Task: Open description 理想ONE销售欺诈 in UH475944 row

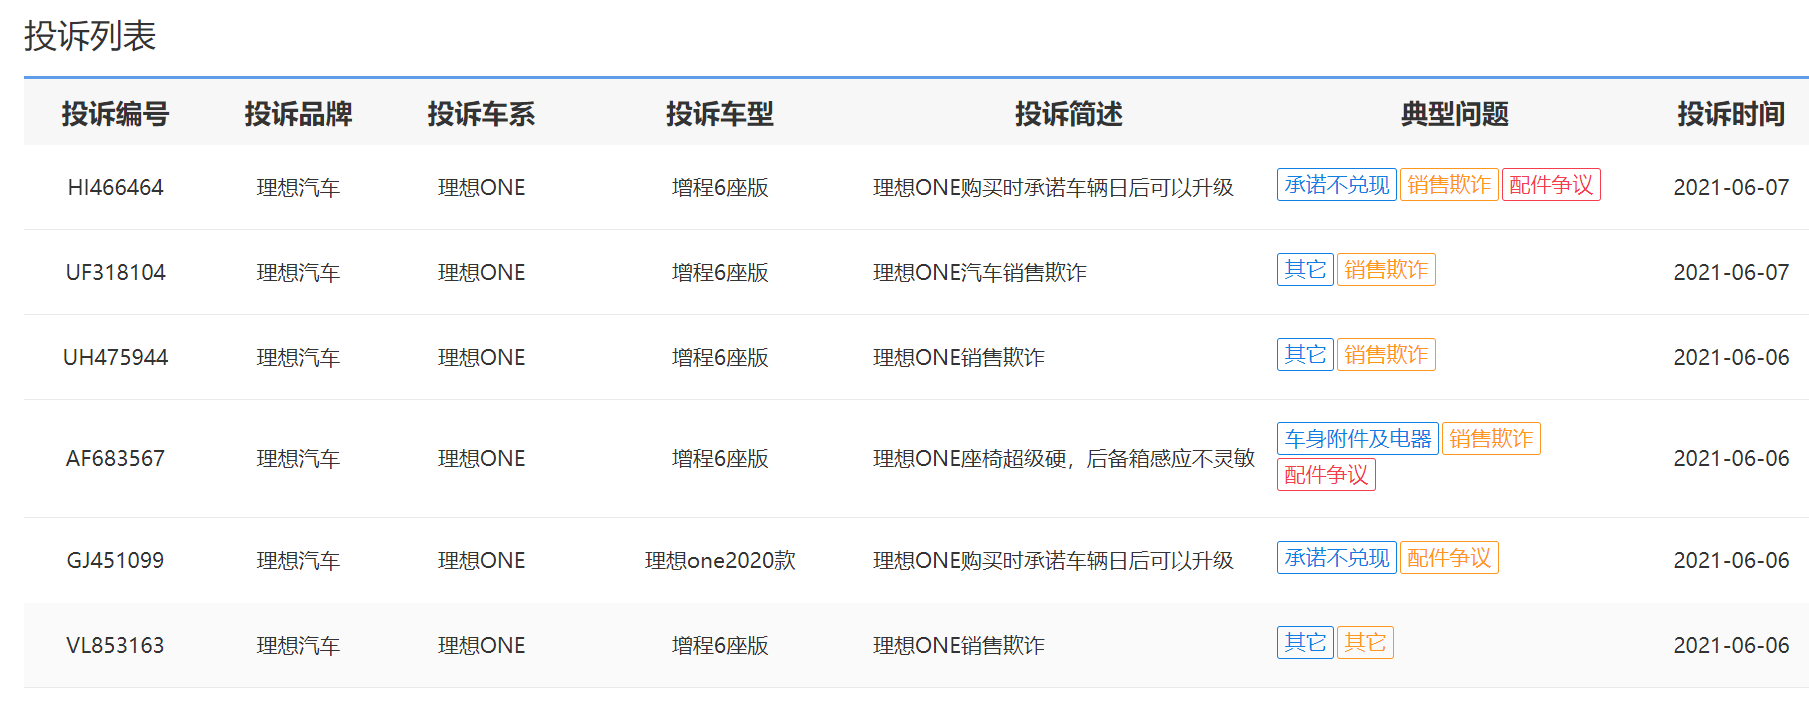Action: (959, 357)
